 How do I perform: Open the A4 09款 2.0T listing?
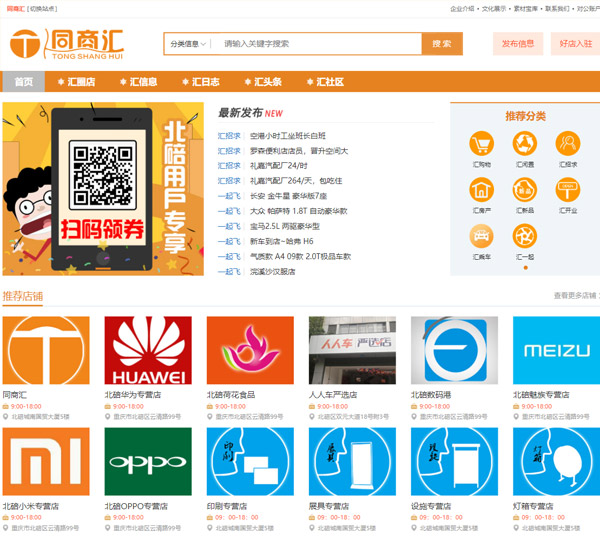[x=300, y=256]
